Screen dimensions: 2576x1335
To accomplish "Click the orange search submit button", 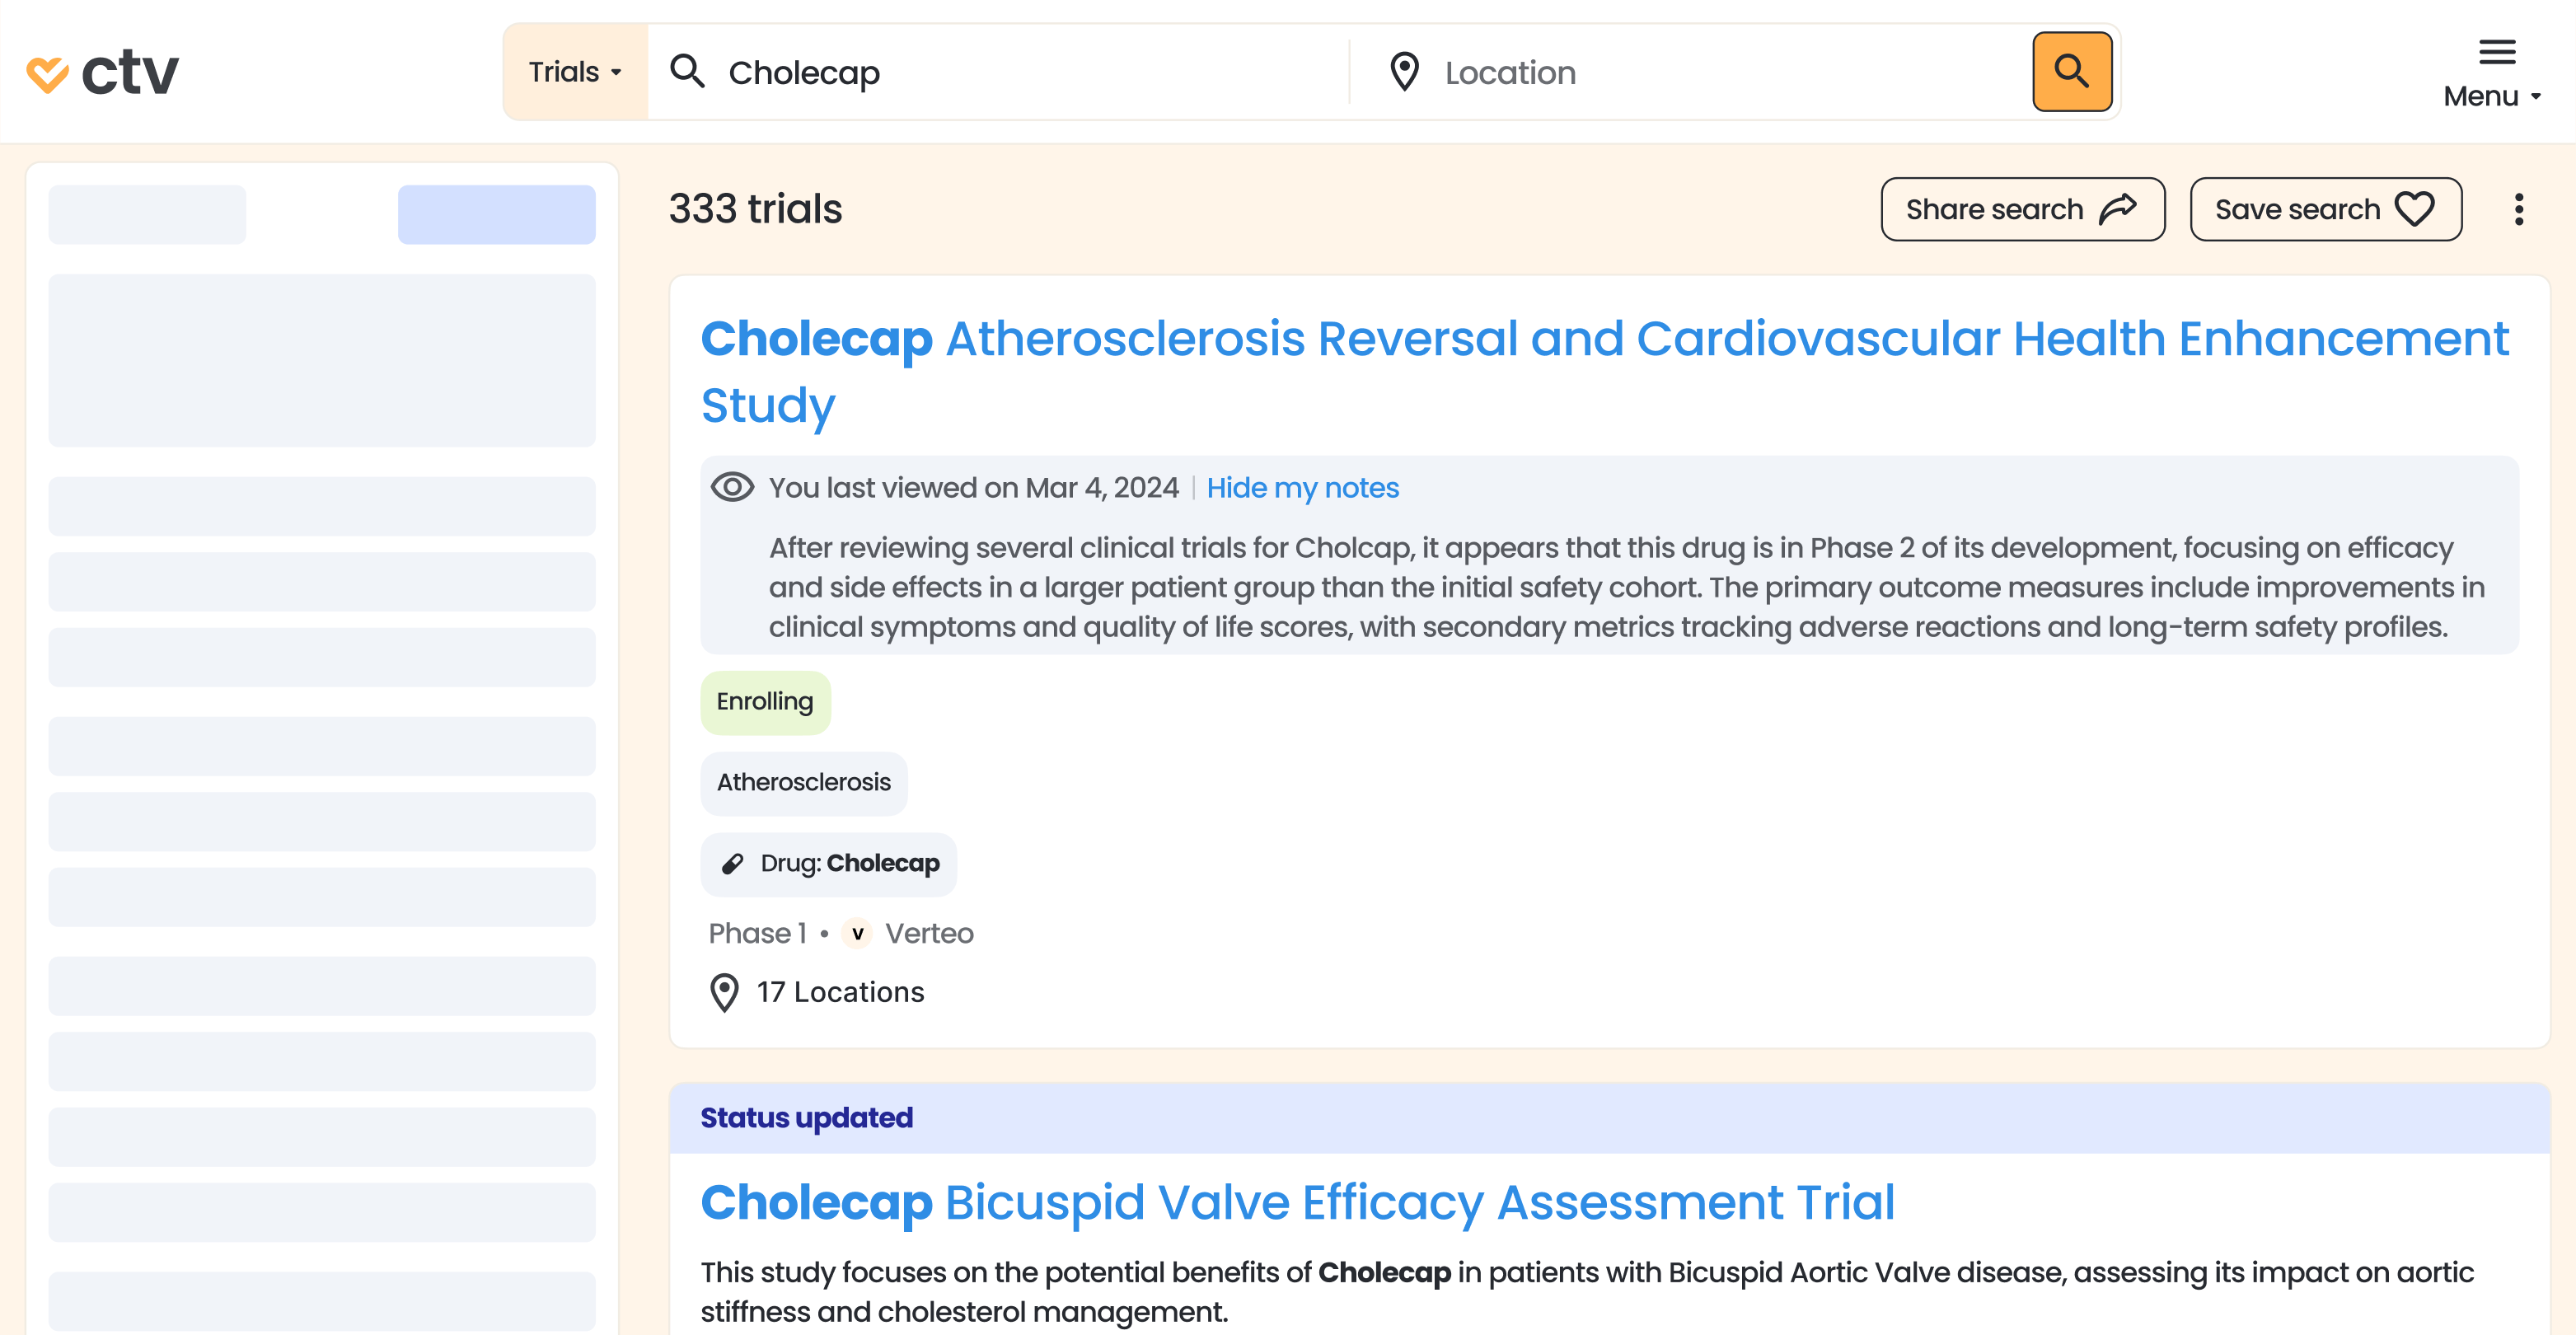I will (x=2071, y=72).
